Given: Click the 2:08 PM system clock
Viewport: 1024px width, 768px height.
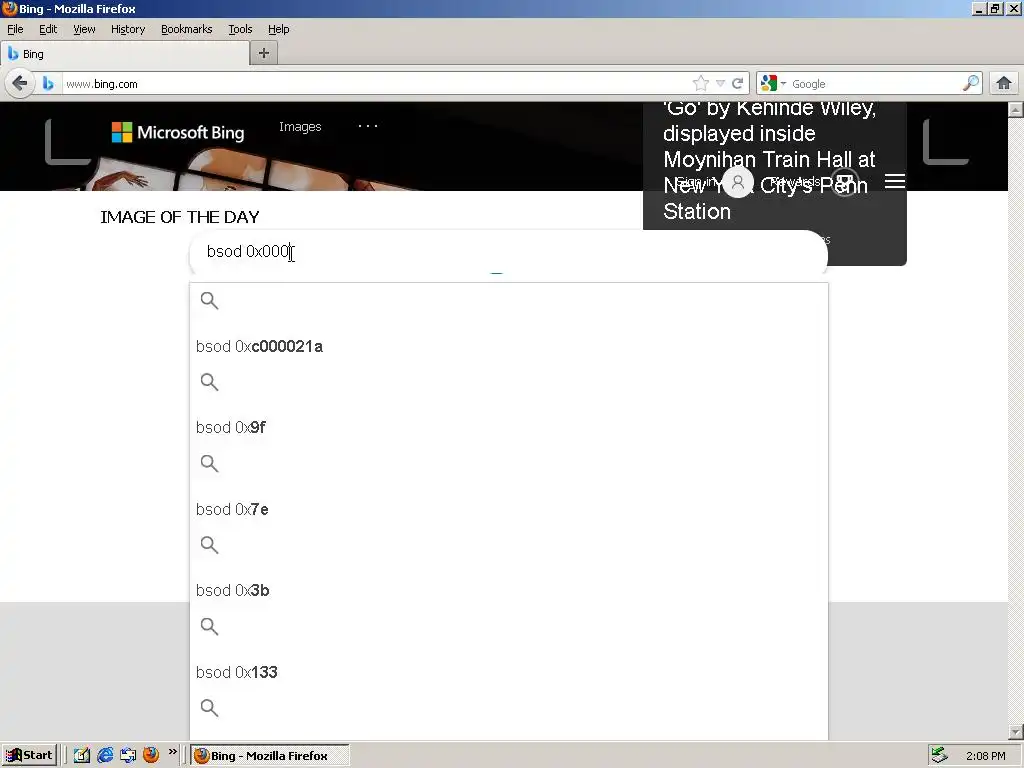Looking at the screenshot, I should pyautogui.click(x=985, y=756).
